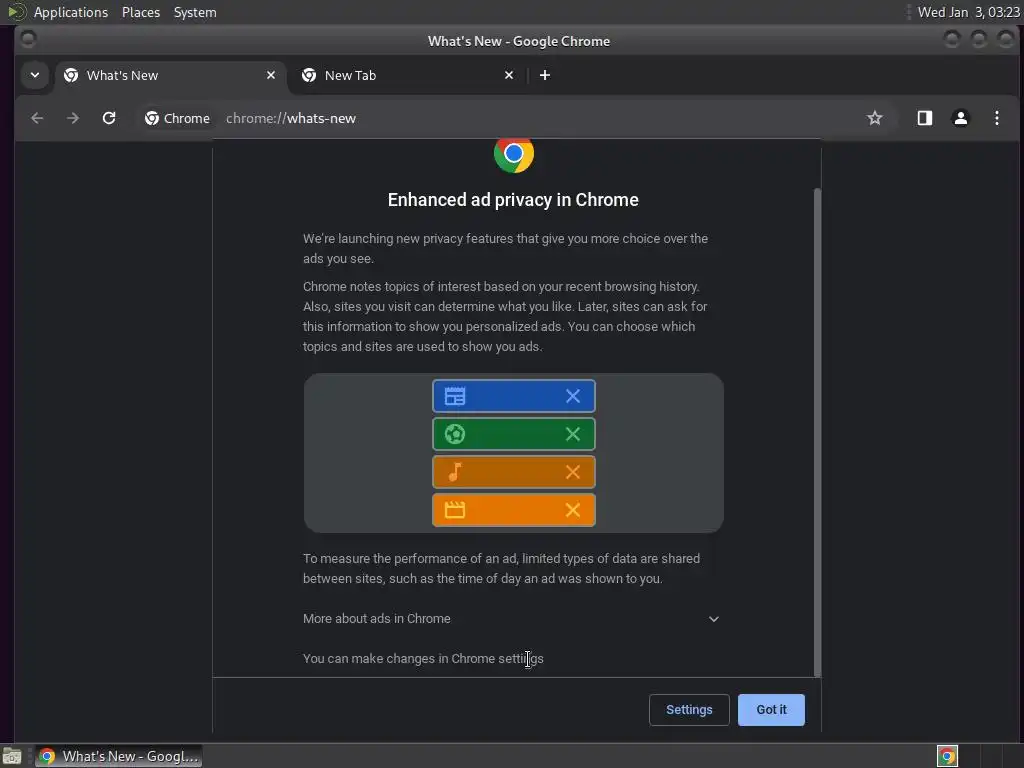Open the Chrome three-dot menu
Image resolution: width=1024 pixels, height=768 pixels.
(997, 118)
